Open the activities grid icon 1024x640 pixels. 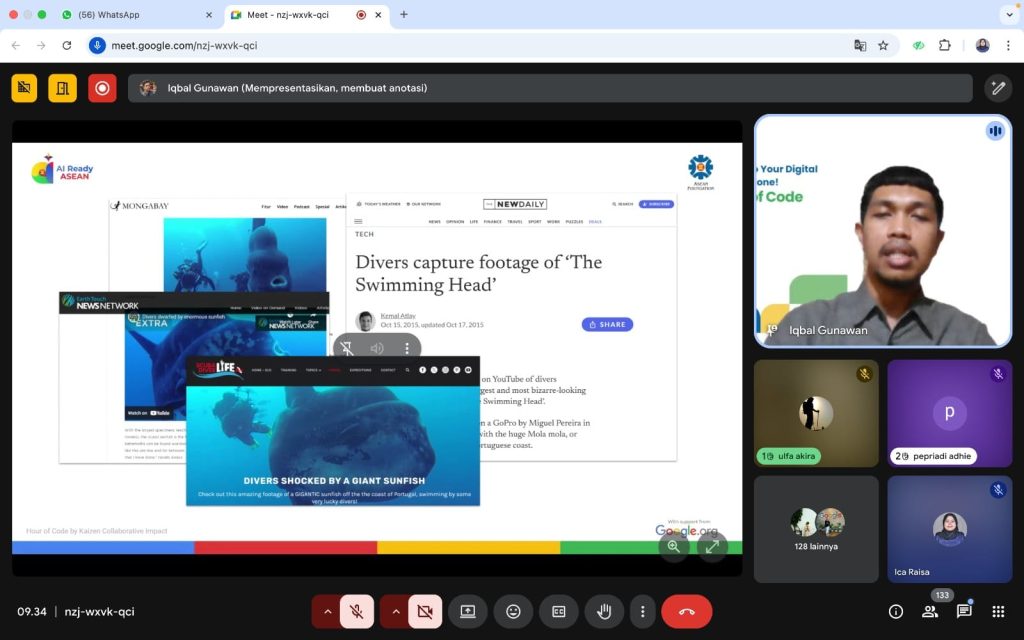(998, 612)
